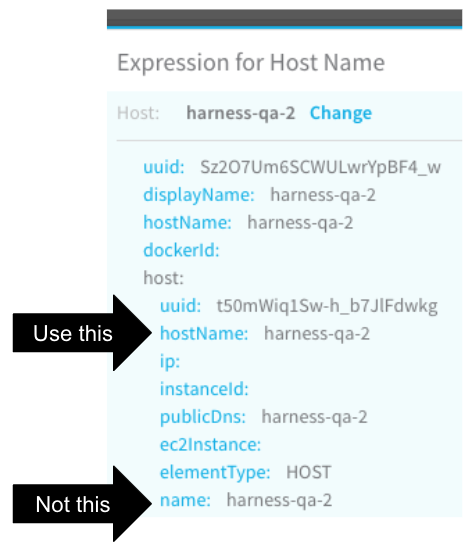Click the 'Not this' arrow annotation

pos(82,504)
